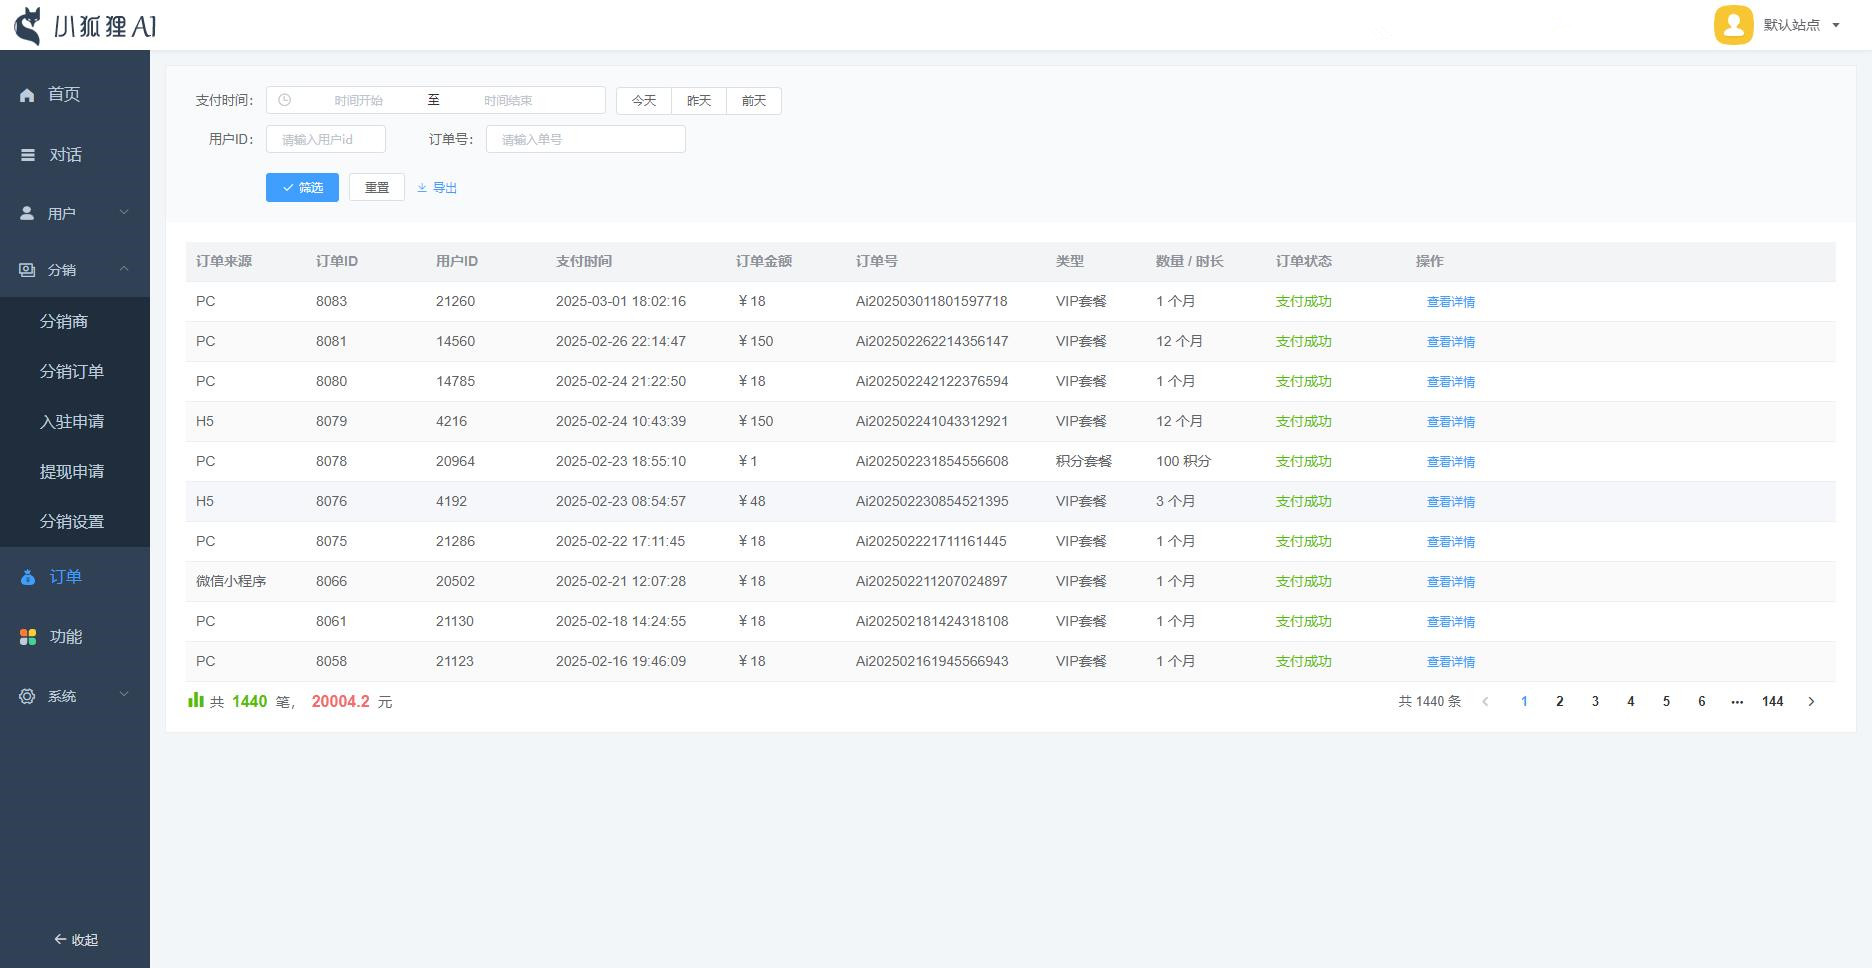Expand the 系统 submenu chevron
This screenshot has height=968, width=1872.
[x=124, y=695]
